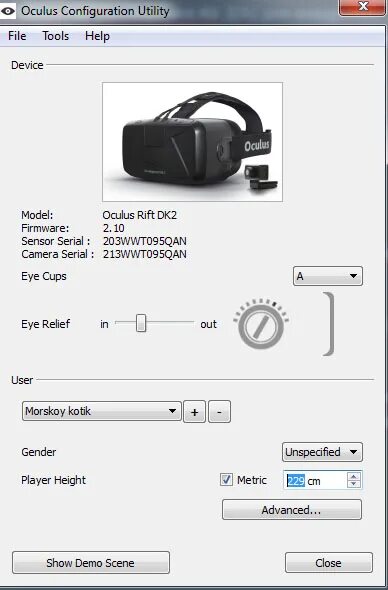Click the Eye Relief slider handle
Image resolution: width=388 pixels, height=590 pixels.
141,323
